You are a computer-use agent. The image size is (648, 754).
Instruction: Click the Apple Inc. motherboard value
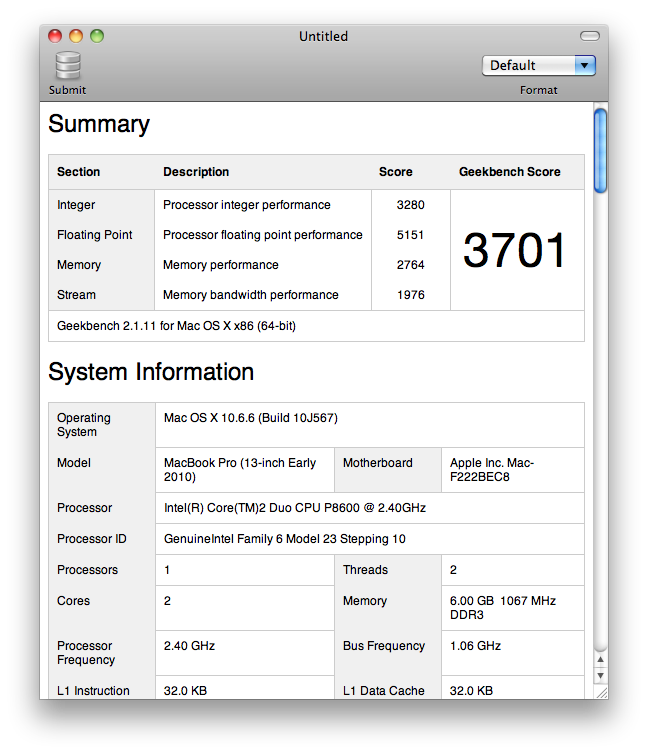point(492,470)
